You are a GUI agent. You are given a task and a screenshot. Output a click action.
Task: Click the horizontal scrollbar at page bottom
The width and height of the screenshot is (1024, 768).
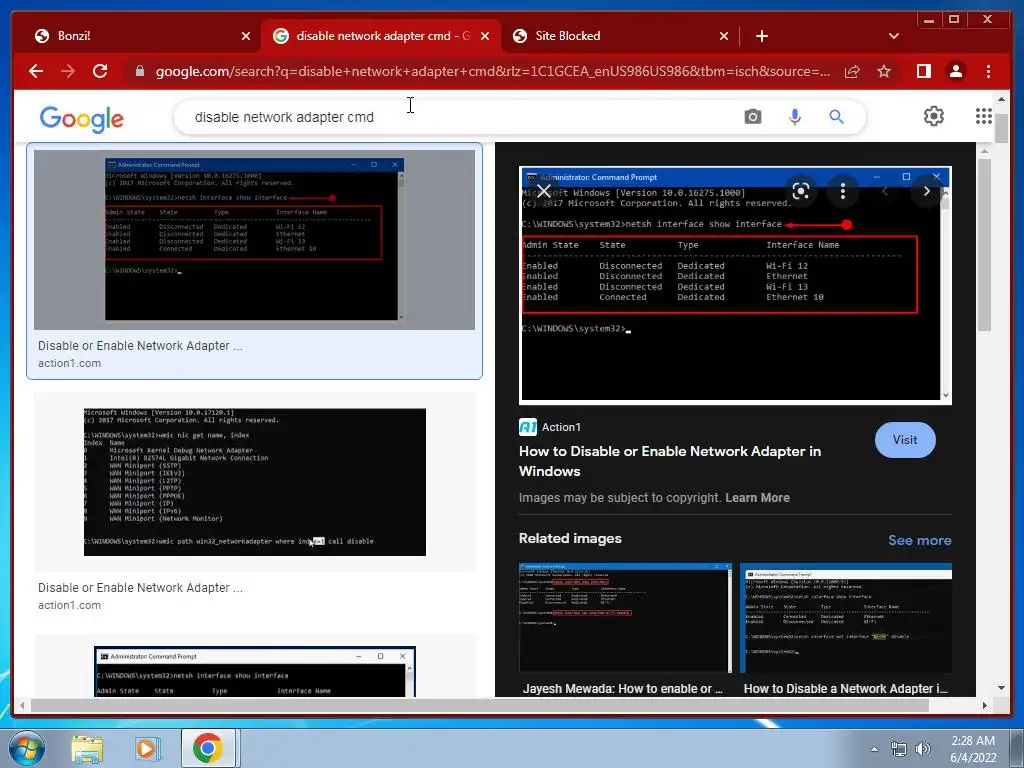[480, 705]
